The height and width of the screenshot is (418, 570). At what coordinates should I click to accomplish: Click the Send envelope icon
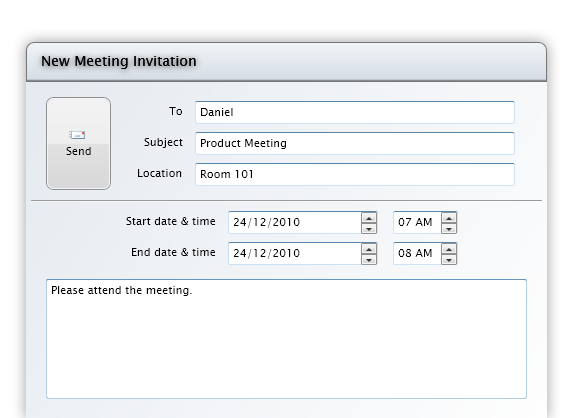point(77,135)
